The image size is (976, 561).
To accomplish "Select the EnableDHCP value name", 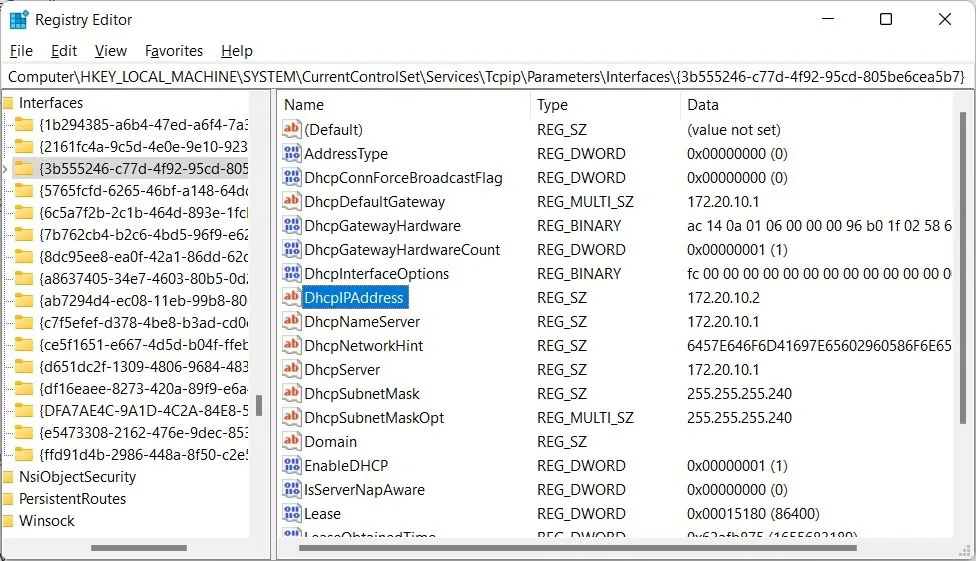I will [x=345, y=466].
